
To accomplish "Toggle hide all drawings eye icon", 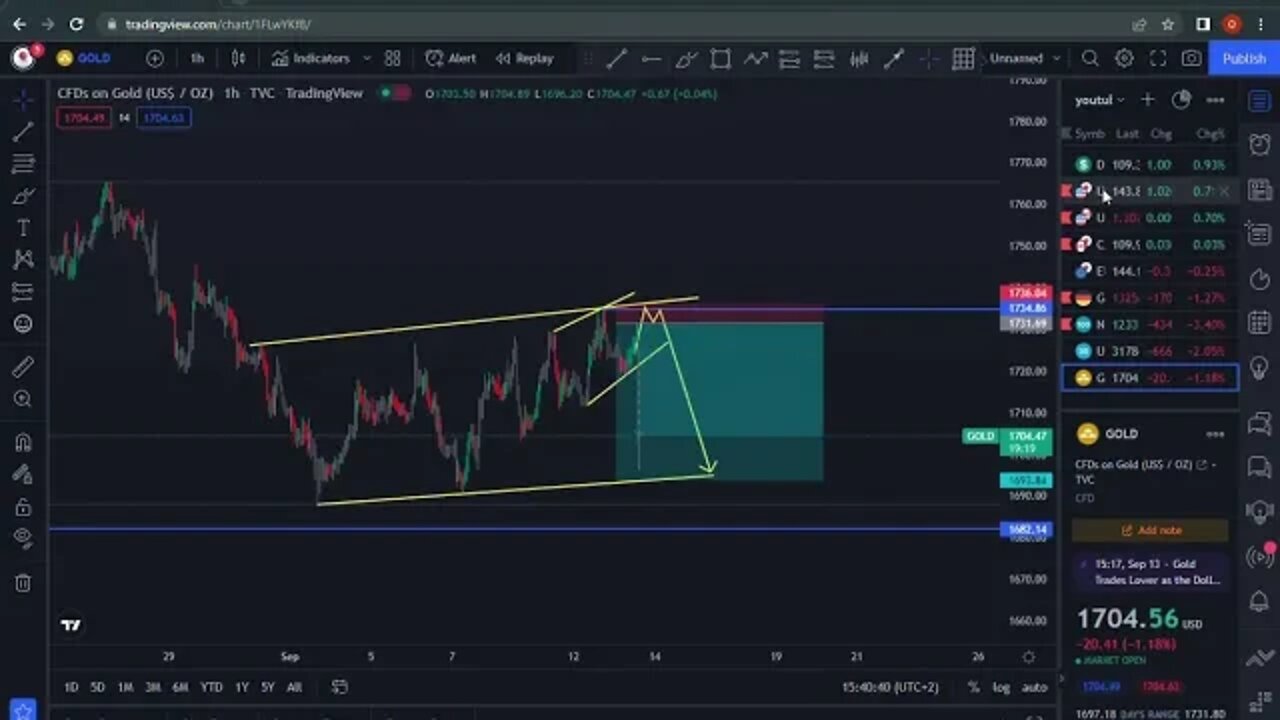I will pos(23,538).
